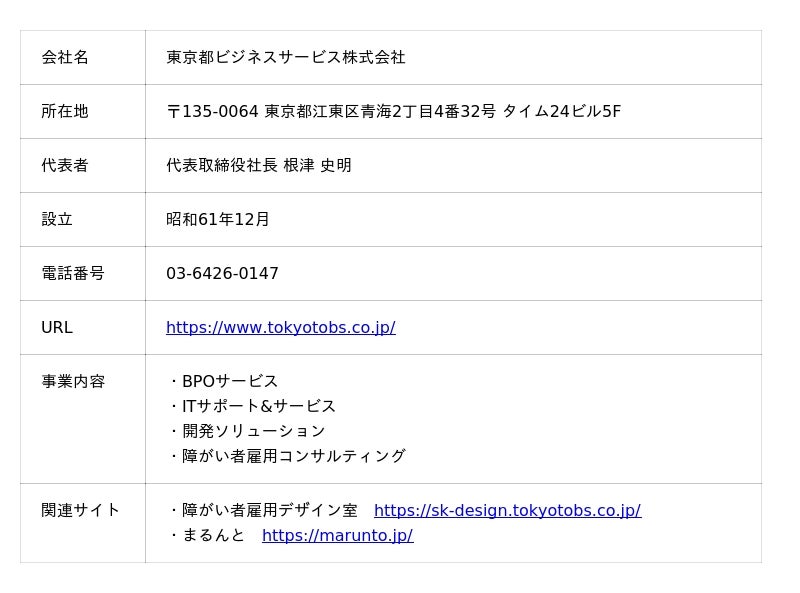
Task: Click the 電話番号 row label
Action: (73, 274)
